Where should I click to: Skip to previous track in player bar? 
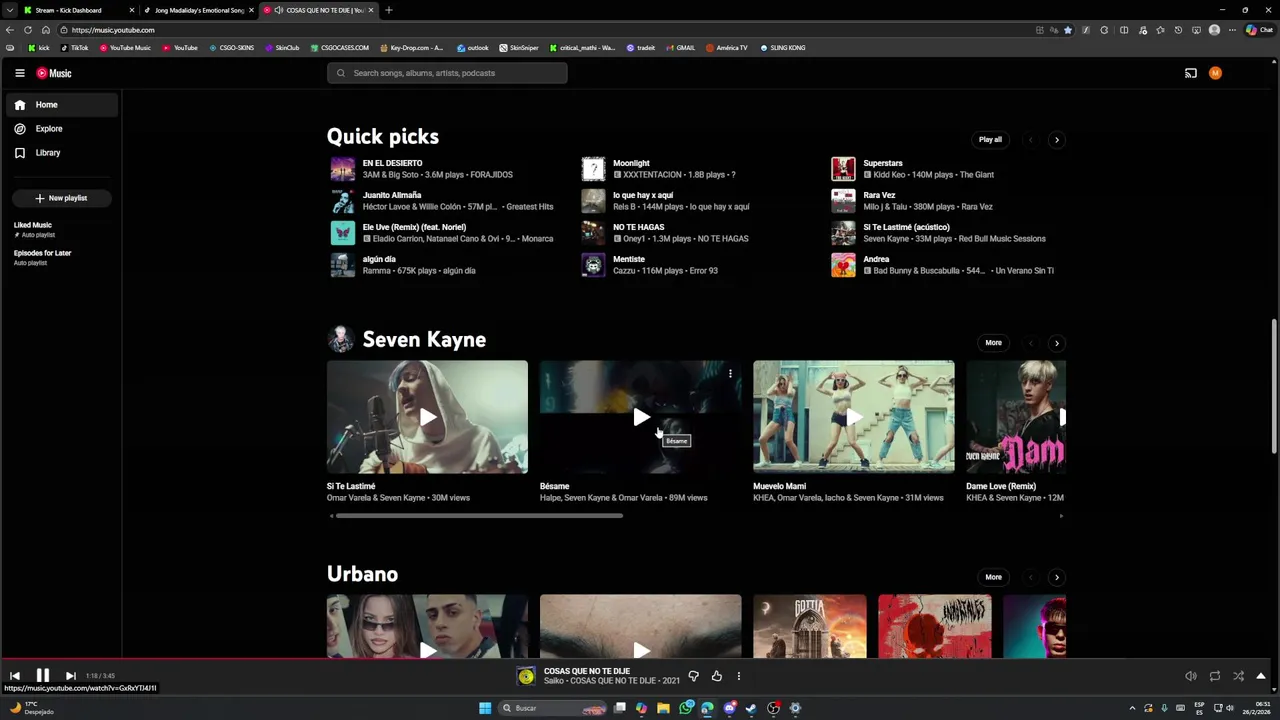[15, 676]
